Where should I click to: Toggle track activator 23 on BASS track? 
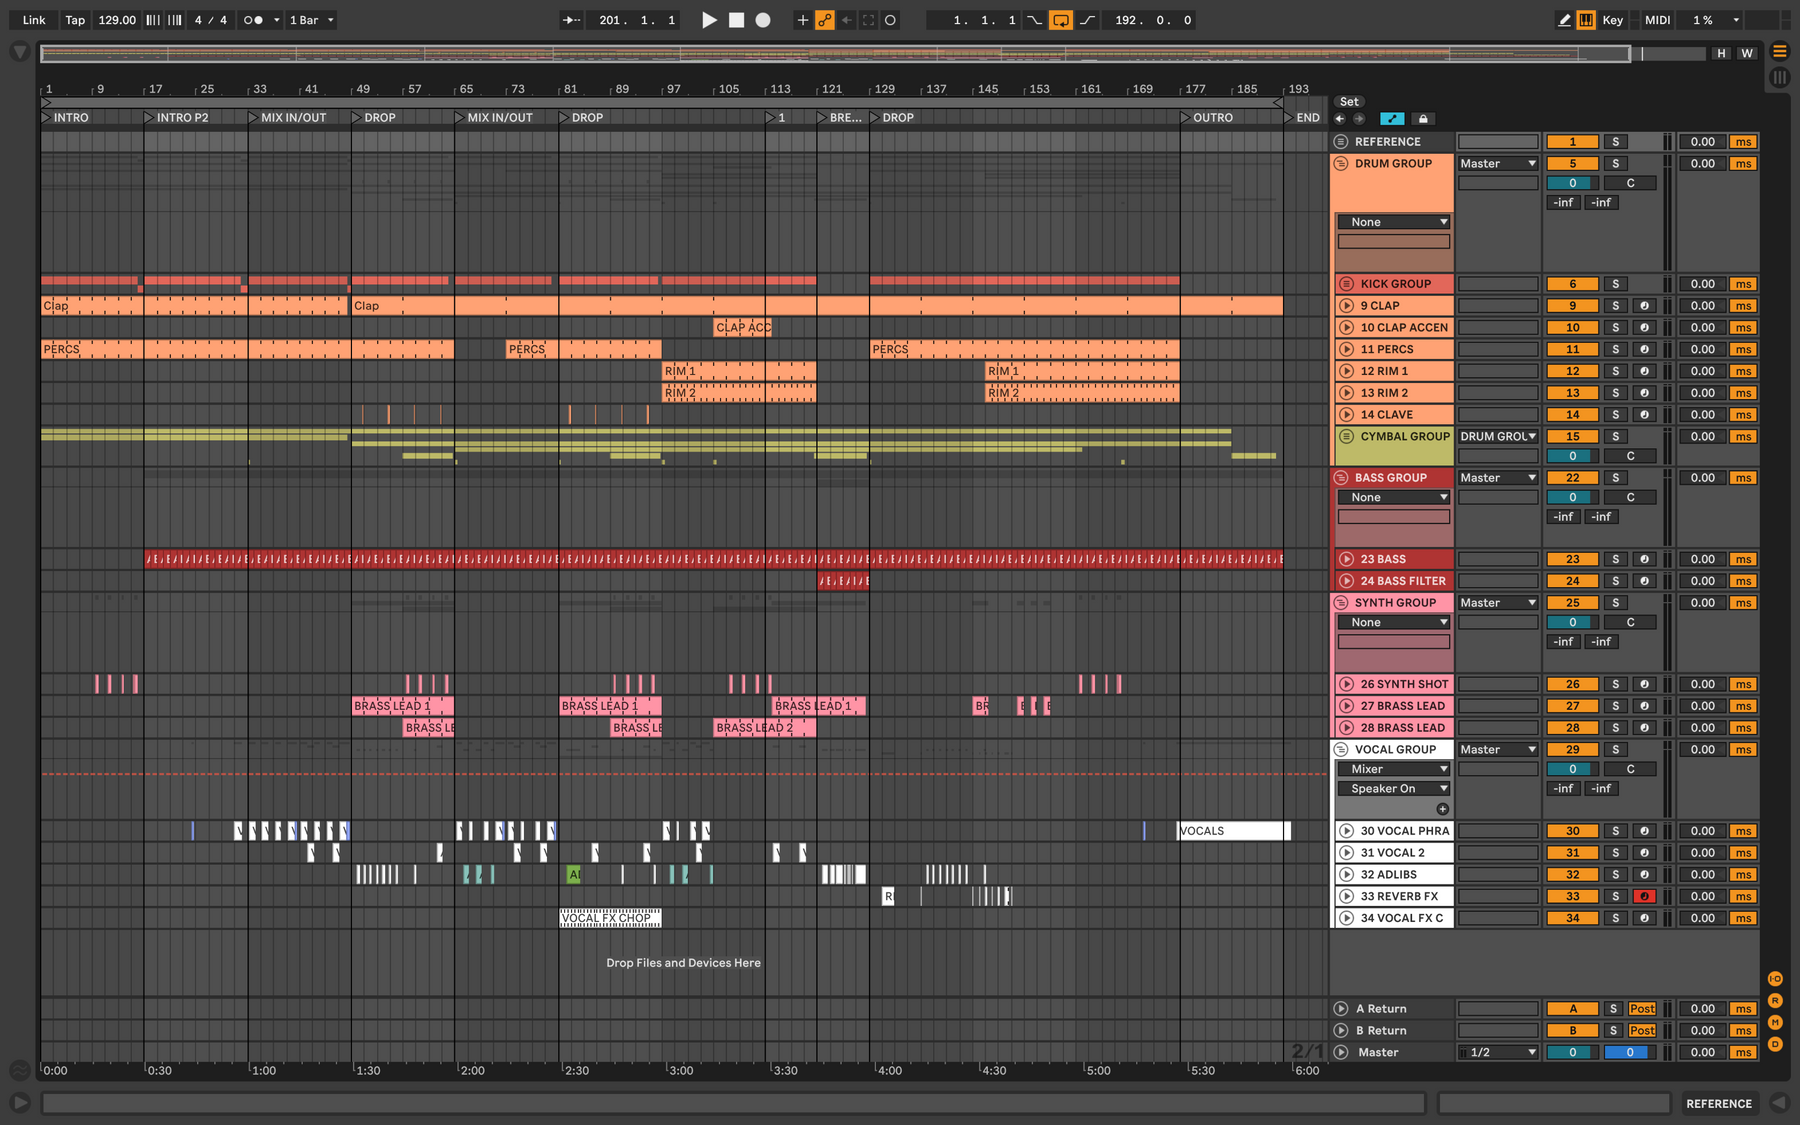pyautogui.click(x=1572, y=559)
